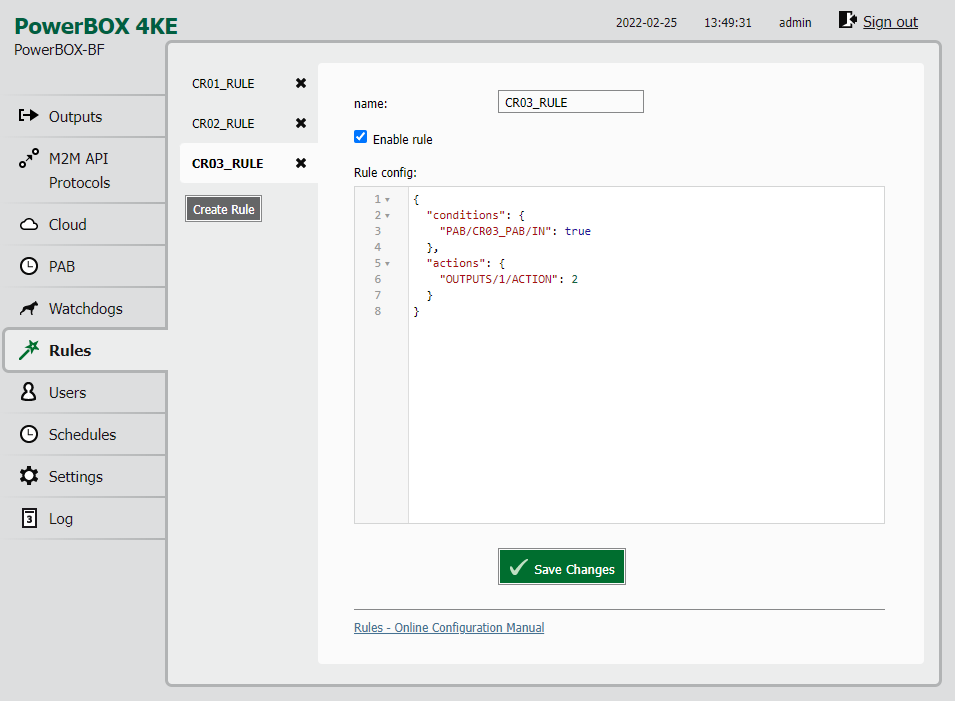Focus the rule name input field
This screenshot has height=701, width=955.
coord(571,102)
